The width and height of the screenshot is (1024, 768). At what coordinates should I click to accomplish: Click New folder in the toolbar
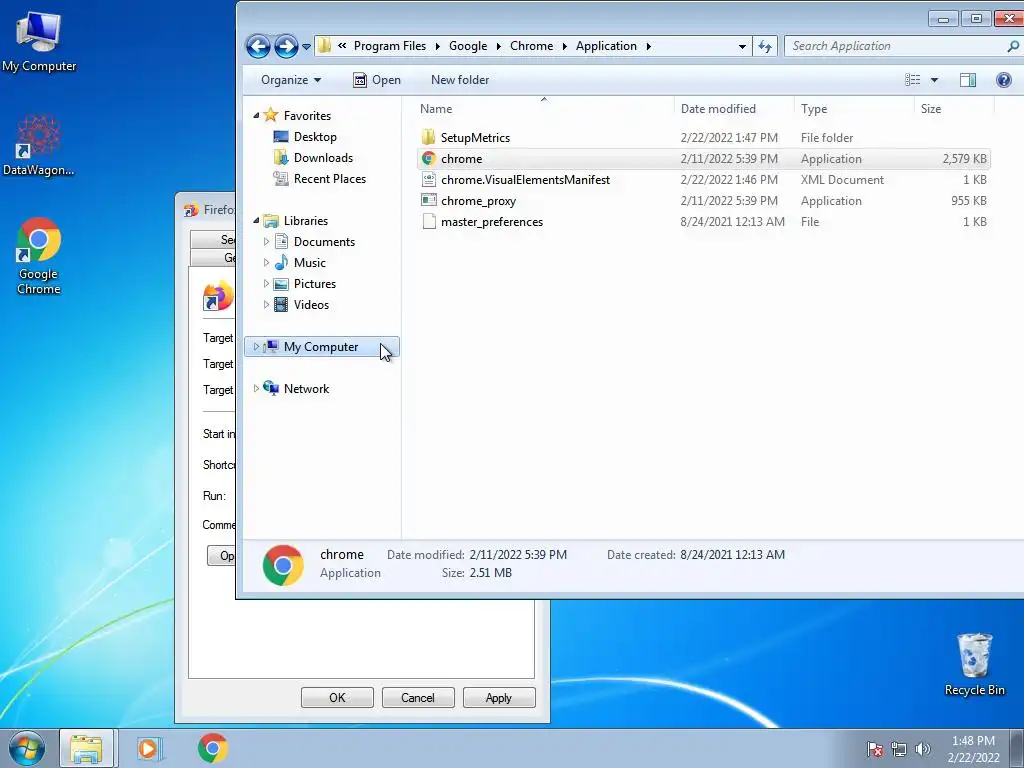460,80
